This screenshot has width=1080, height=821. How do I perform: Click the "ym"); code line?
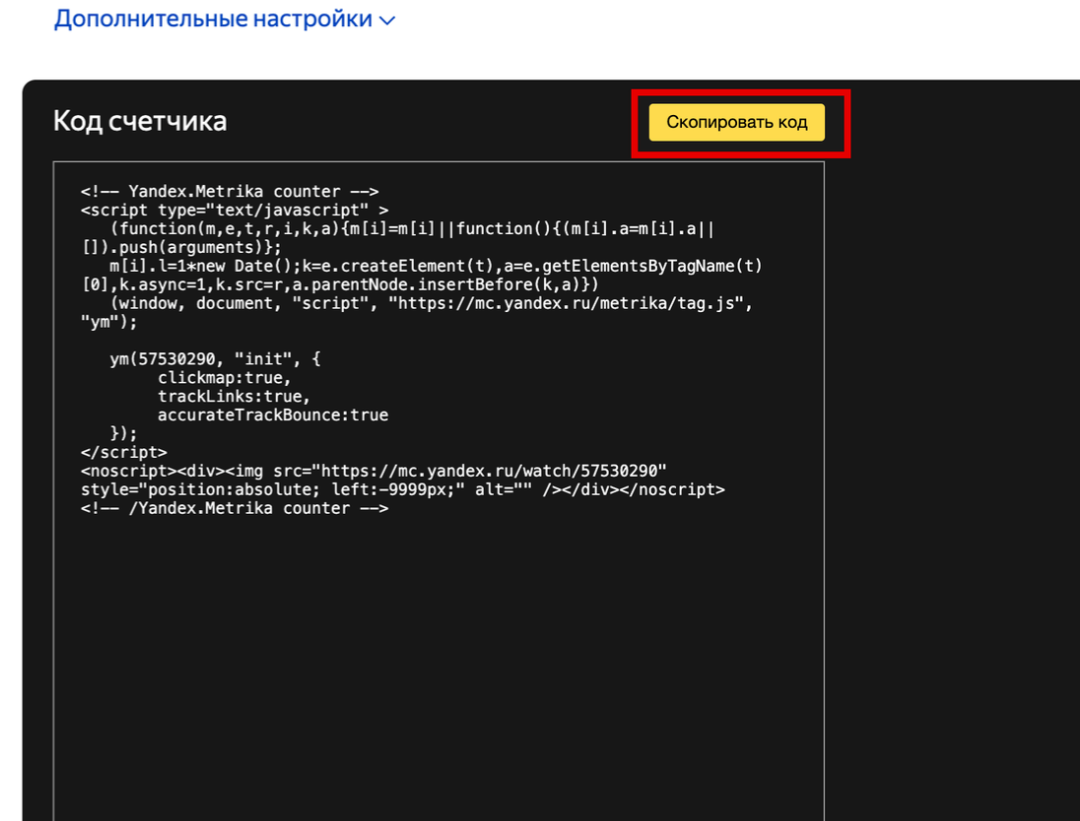pos(109,322)
